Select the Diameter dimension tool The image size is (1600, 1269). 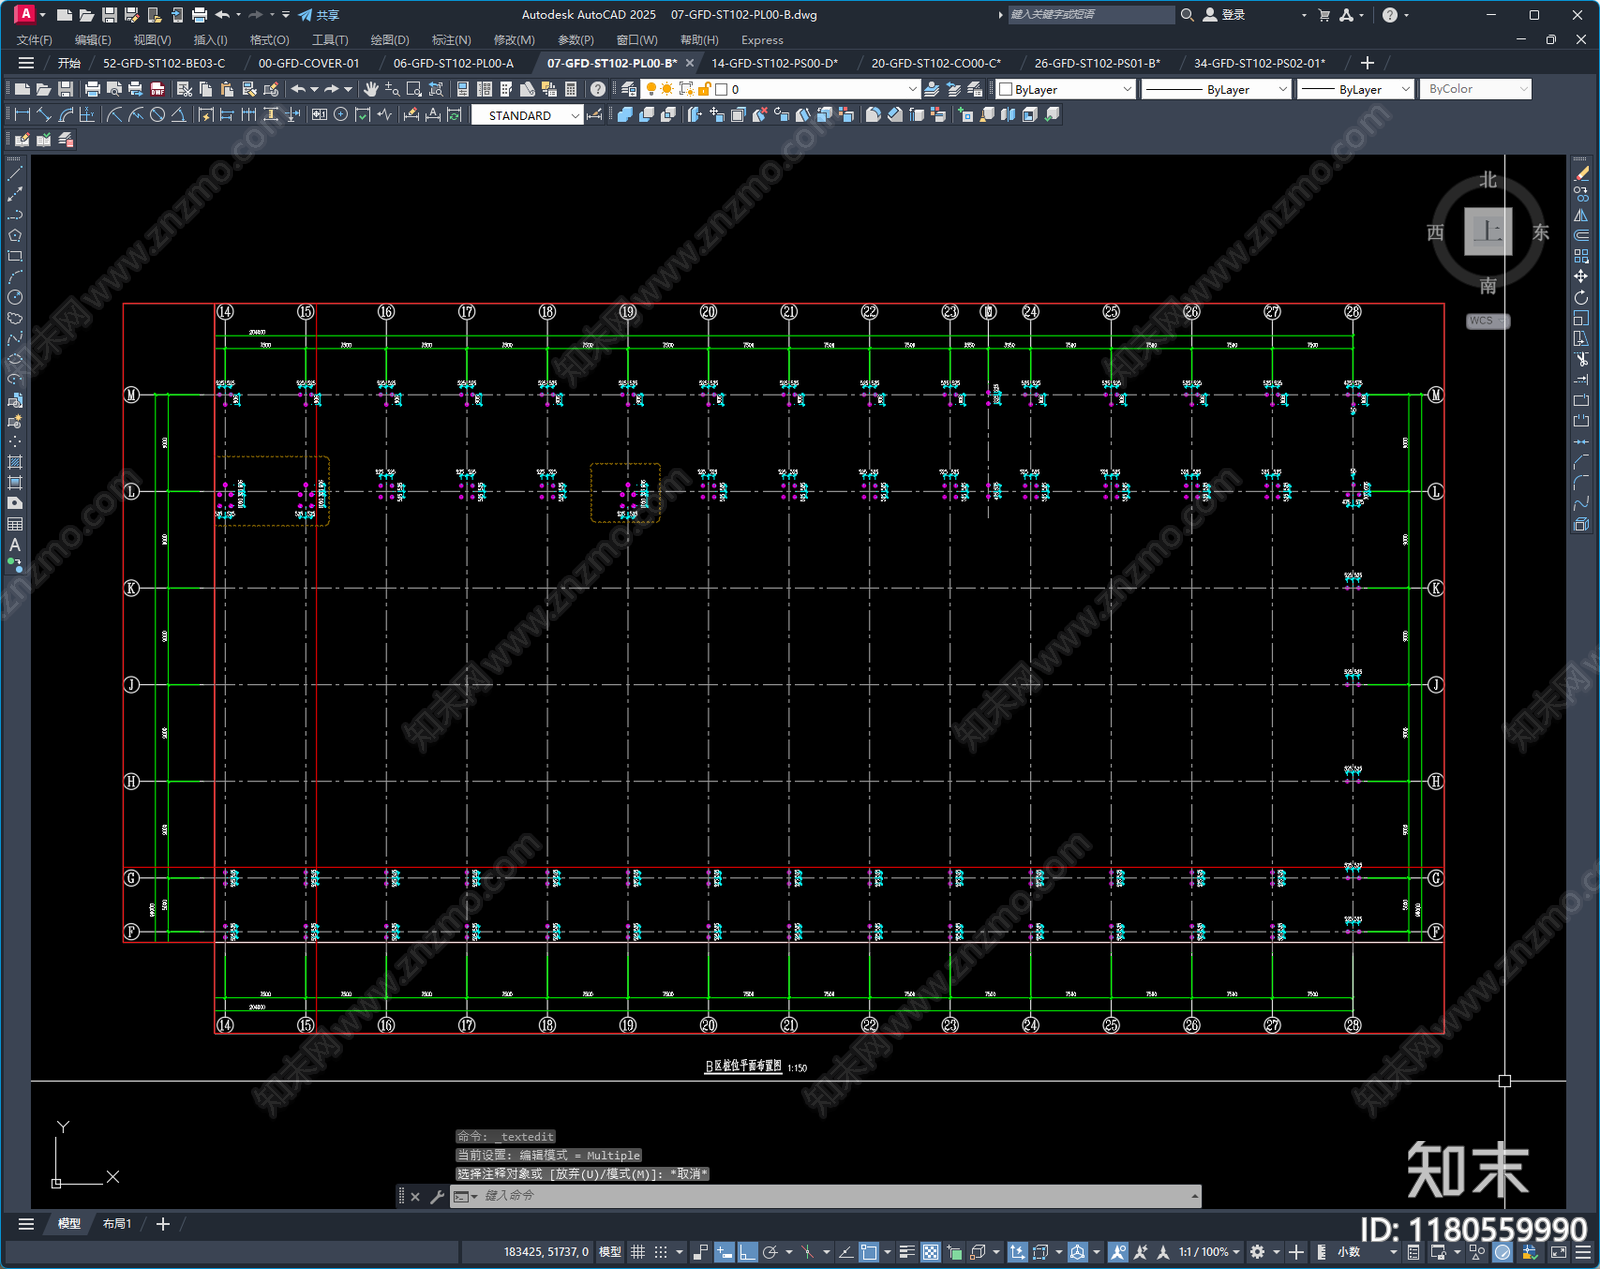tap(157, 115)
